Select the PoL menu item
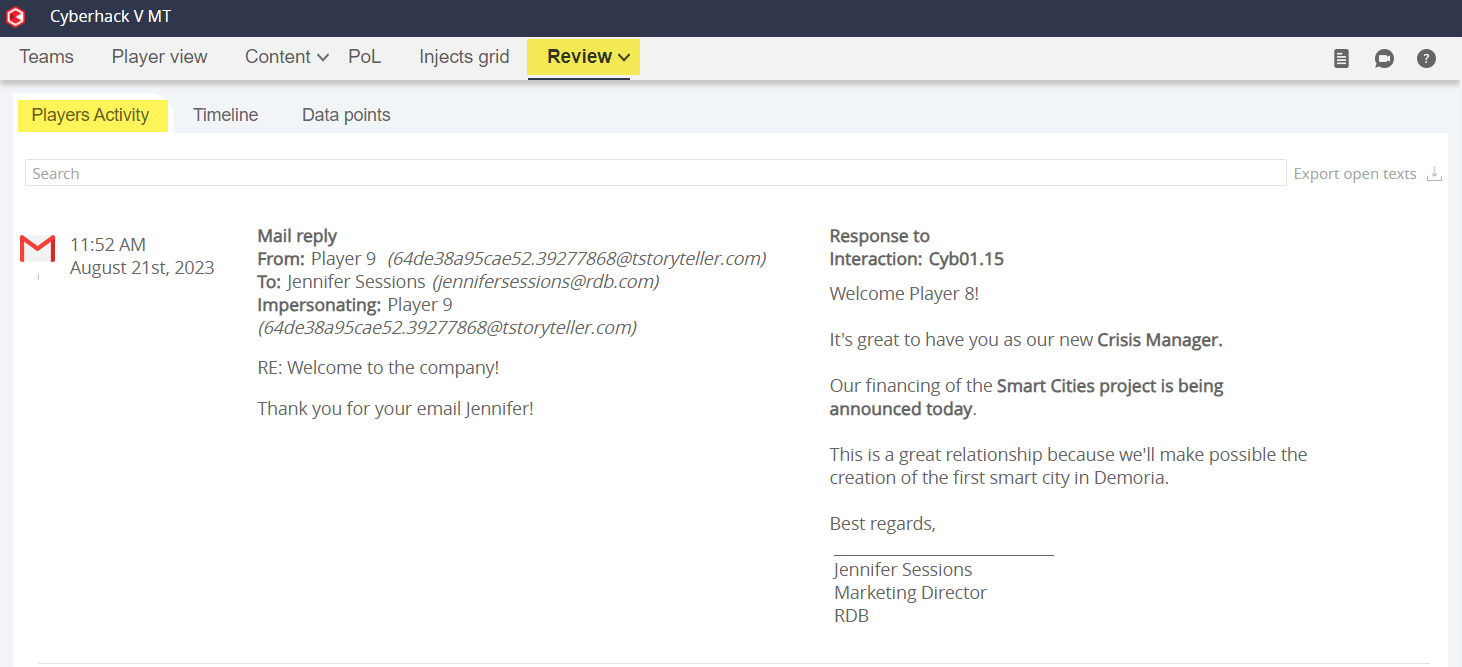Viewport: 1462px width, 667px height. tap(364, 57)
